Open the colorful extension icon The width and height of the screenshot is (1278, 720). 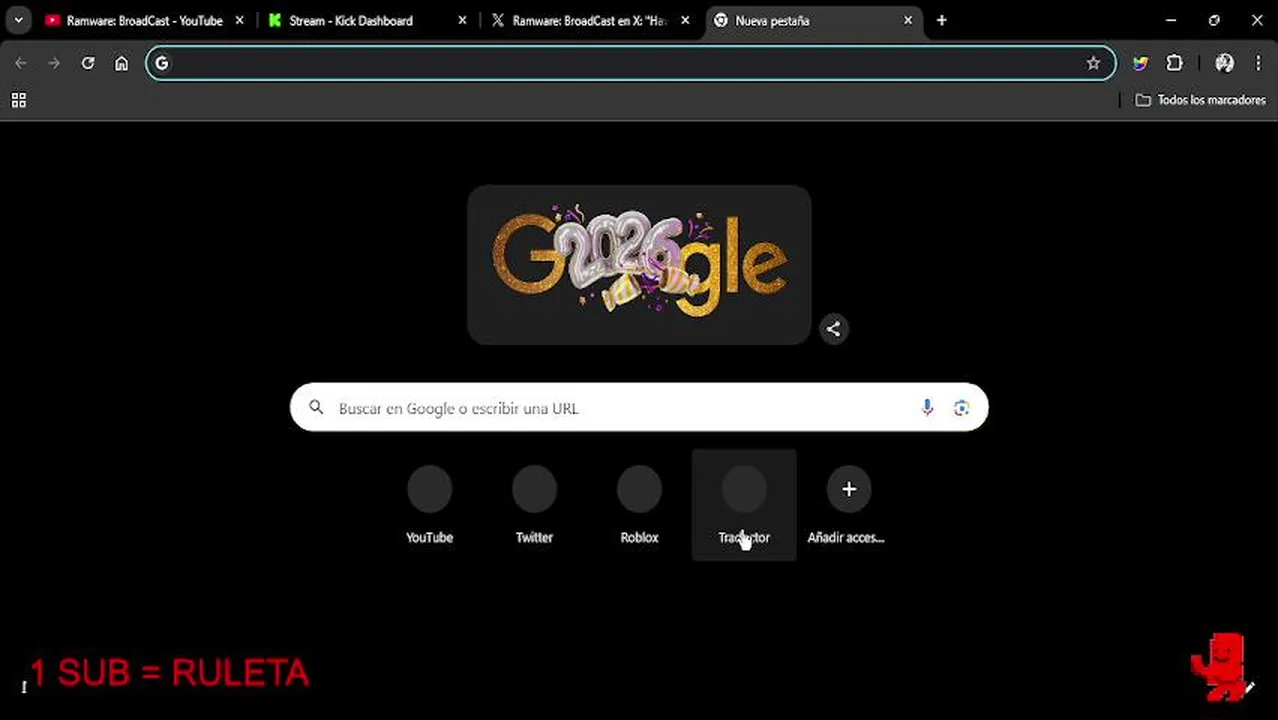[x=1140, y=63]
